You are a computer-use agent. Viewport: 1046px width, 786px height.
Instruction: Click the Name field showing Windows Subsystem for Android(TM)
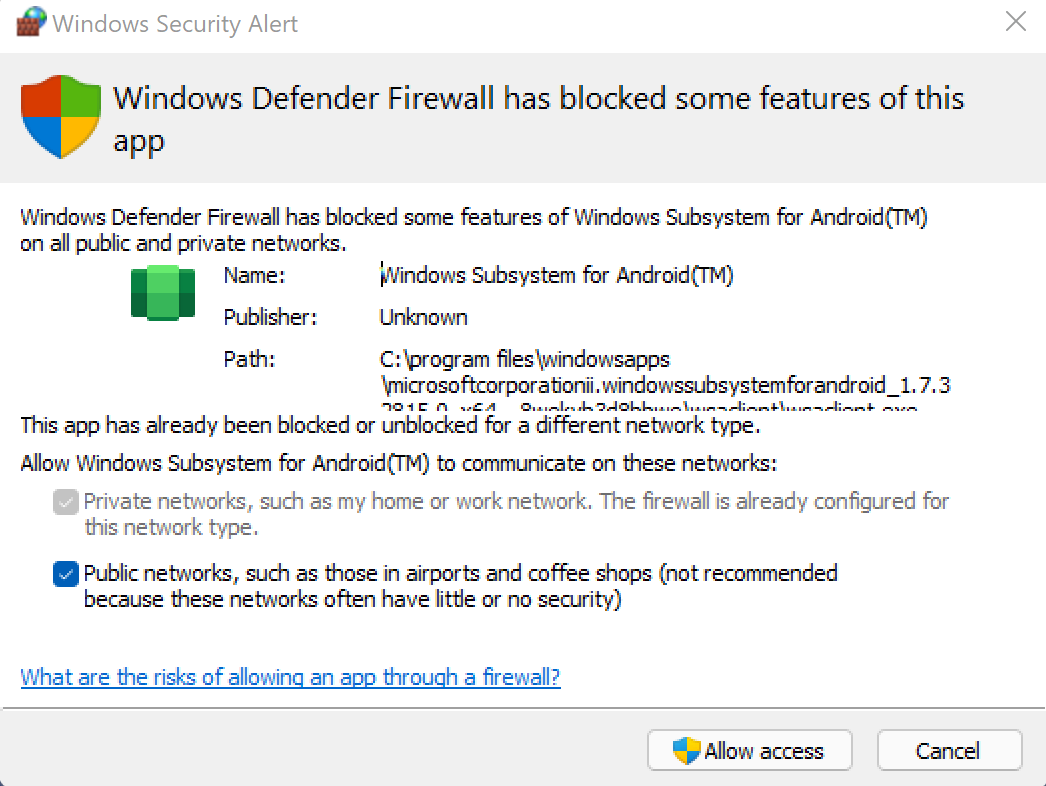[556, 275]
